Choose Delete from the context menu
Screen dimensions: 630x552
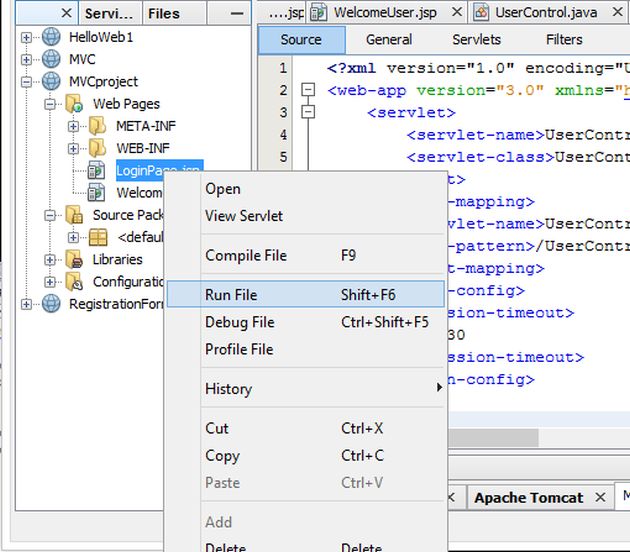pos(306,546)
